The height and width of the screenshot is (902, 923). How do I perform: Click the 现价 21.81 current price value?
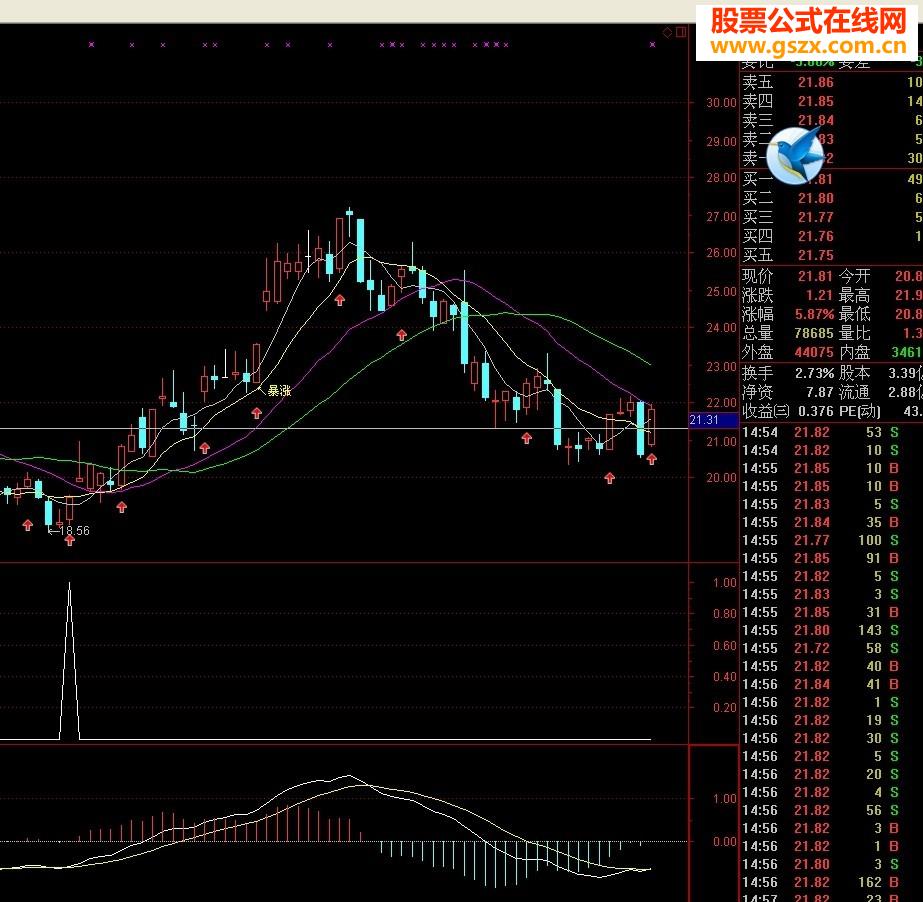[x=815, y=276]
